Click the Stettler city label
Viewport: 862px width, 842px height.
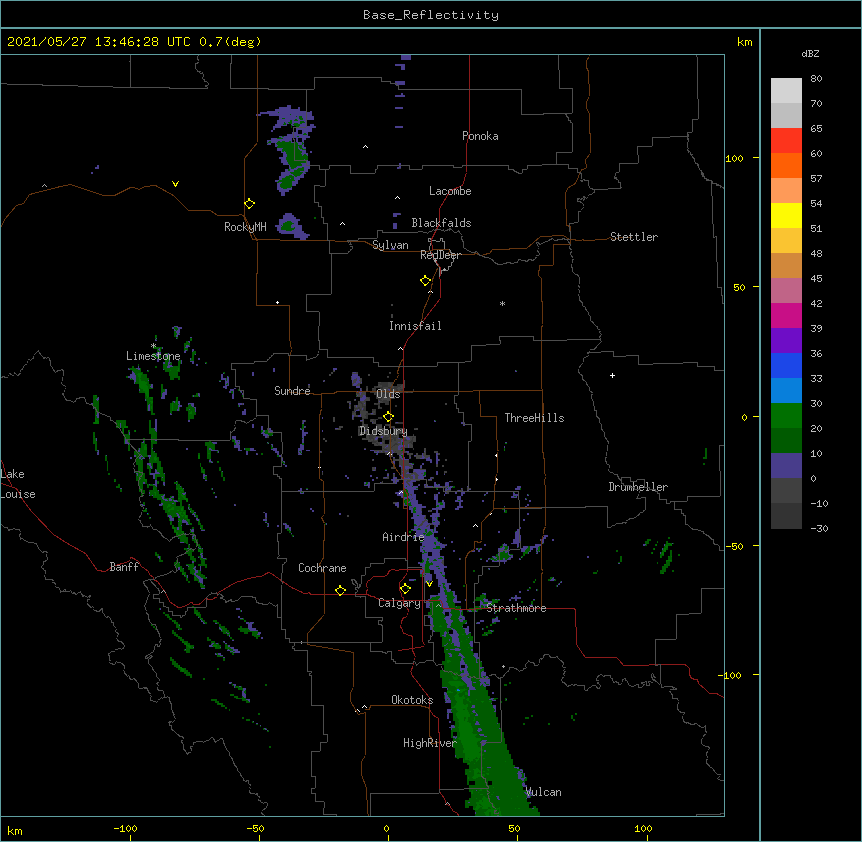coord(634,237)
